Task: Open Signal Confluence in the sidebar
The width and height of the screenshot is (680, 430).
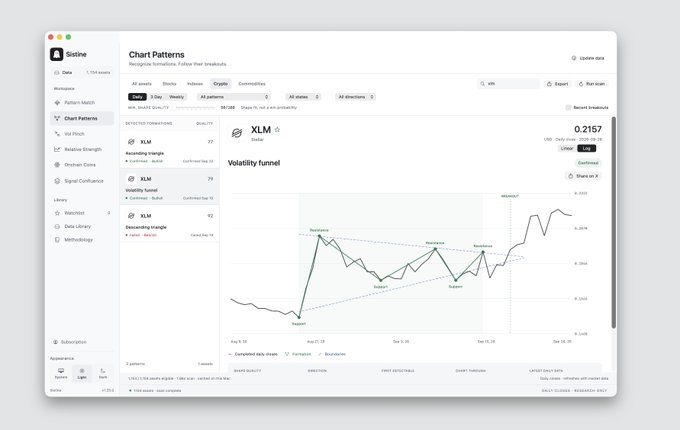Action: 82,181
